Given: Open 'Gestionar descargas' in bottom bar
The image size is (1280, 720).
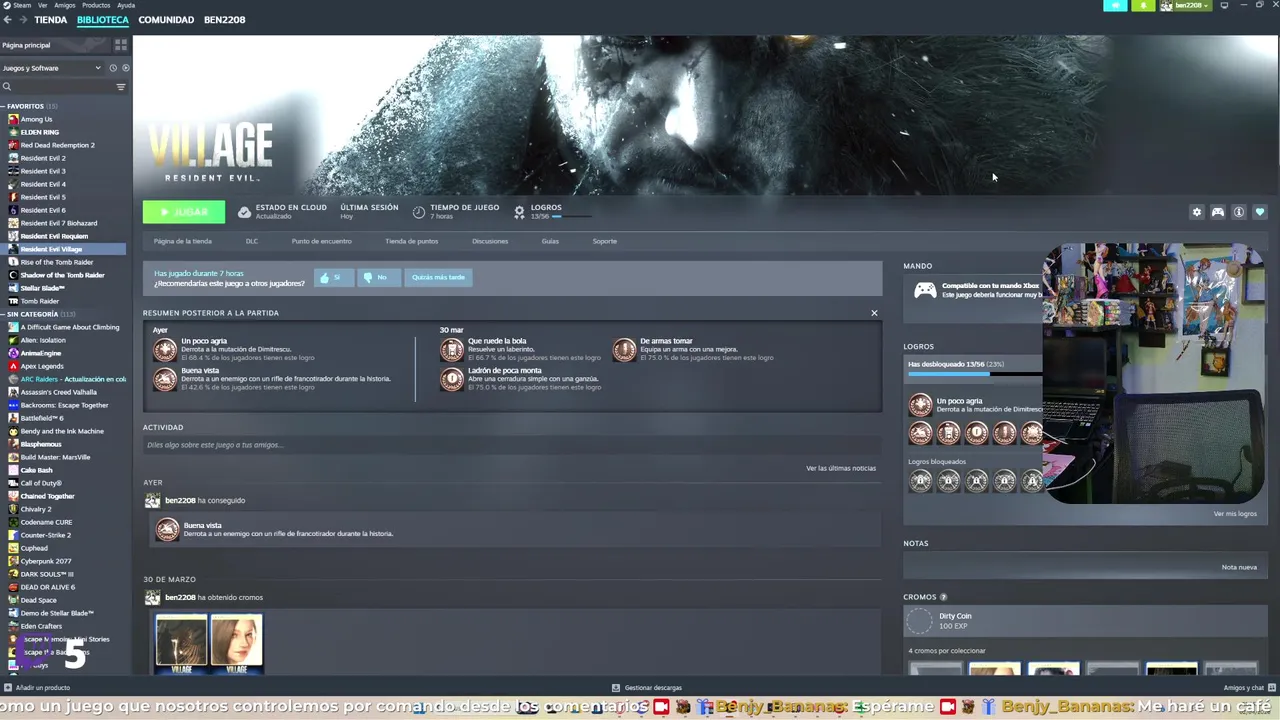Looking at the screenshot, I should [647, 688].
